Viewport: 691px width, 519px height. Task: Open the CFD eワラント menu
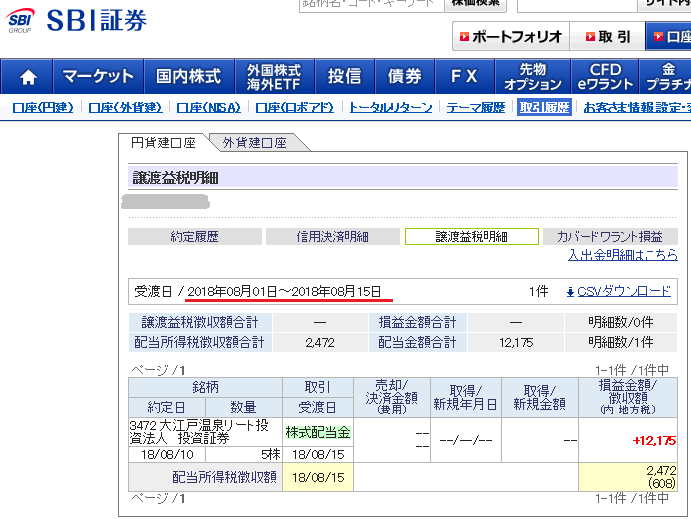pos(605,77)
